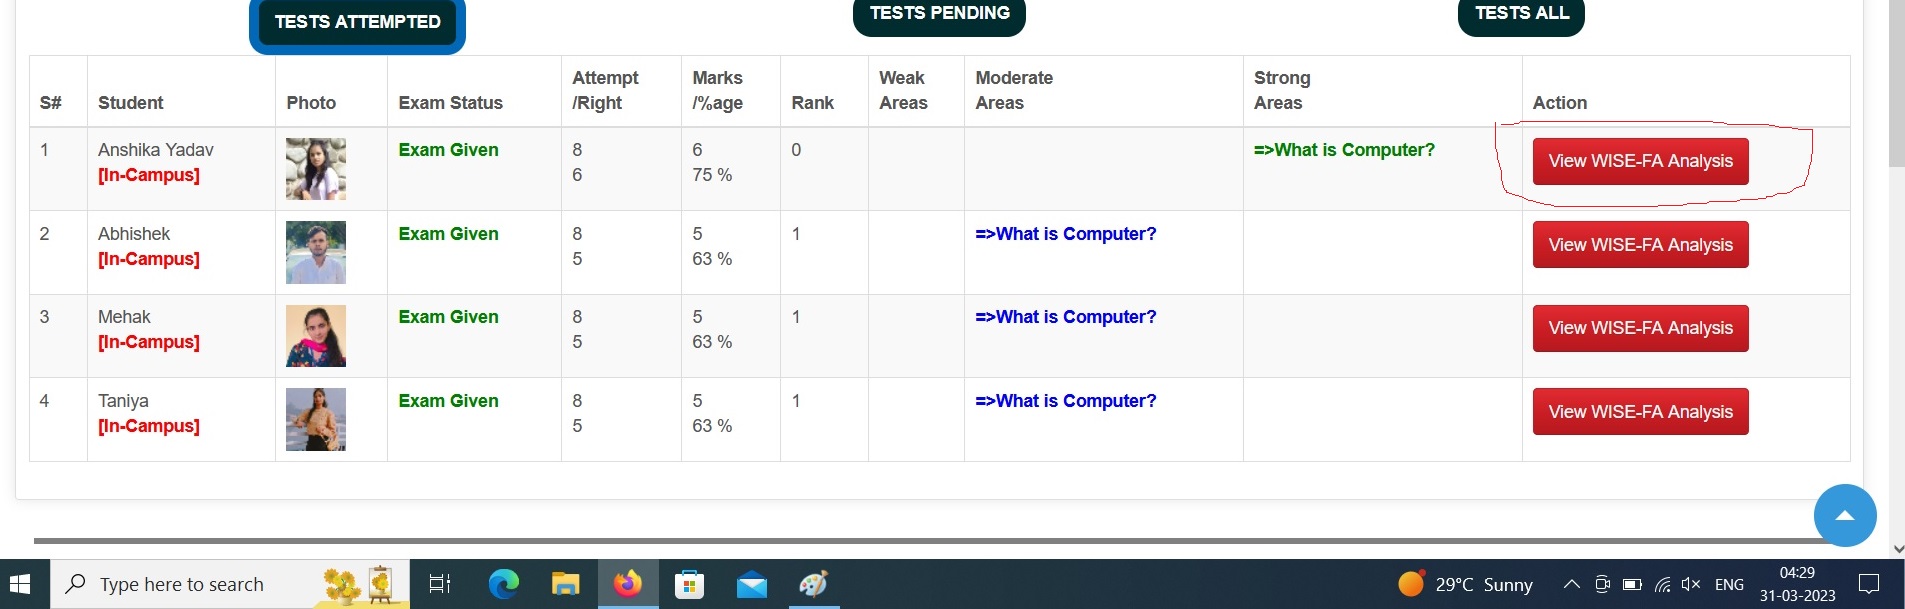Open the Paint app in taskbar
The width and height of the screenshot is (1905, 609).
(813, 584)
